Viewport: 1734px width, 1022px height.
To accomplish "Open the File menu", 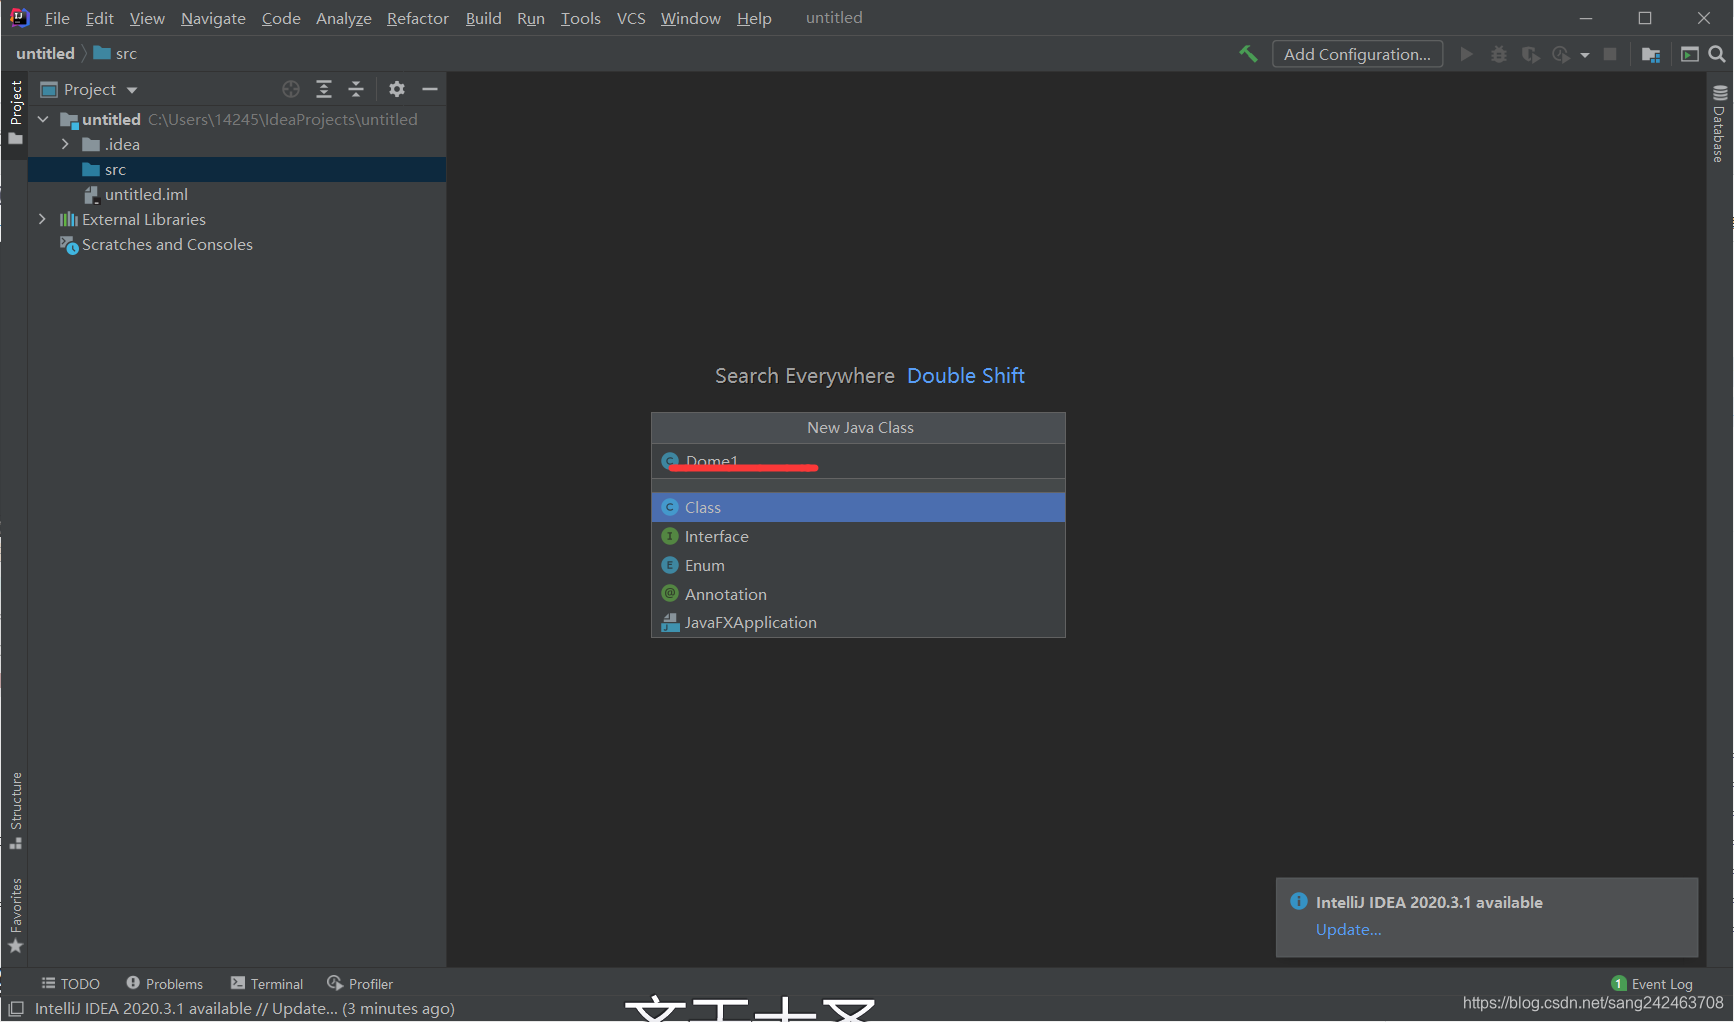I will pos(57,18).
